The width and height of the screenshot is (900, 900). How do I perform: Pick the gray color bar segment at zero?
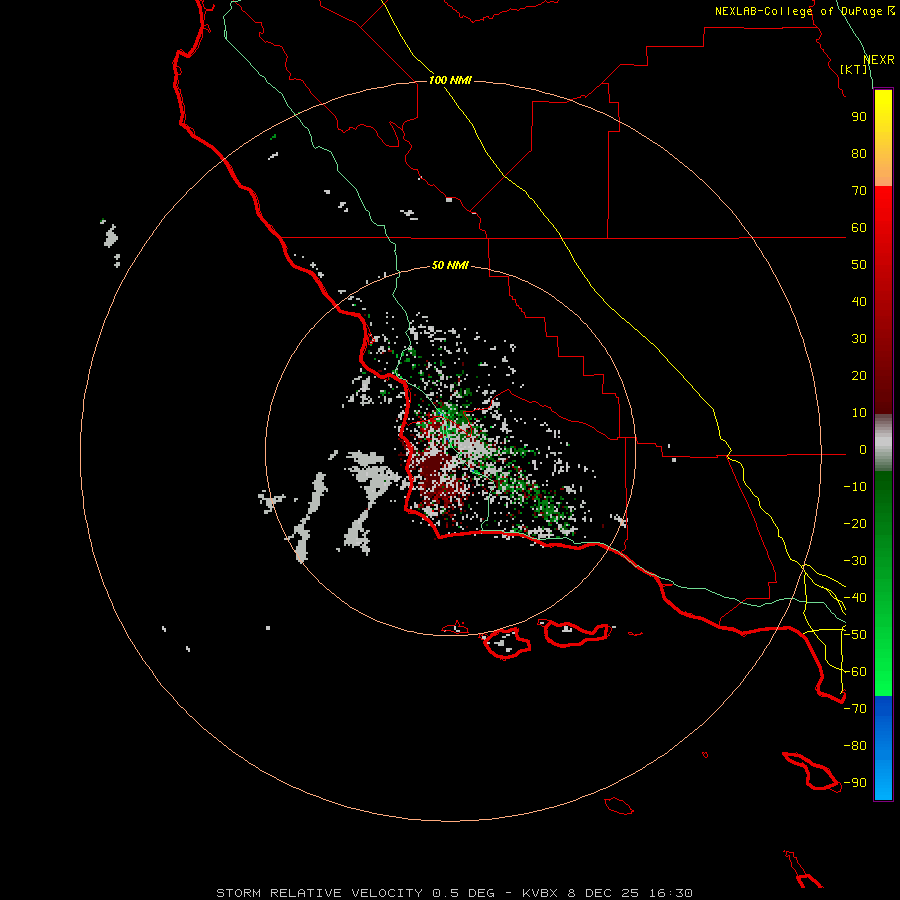(x=883, y=443)
